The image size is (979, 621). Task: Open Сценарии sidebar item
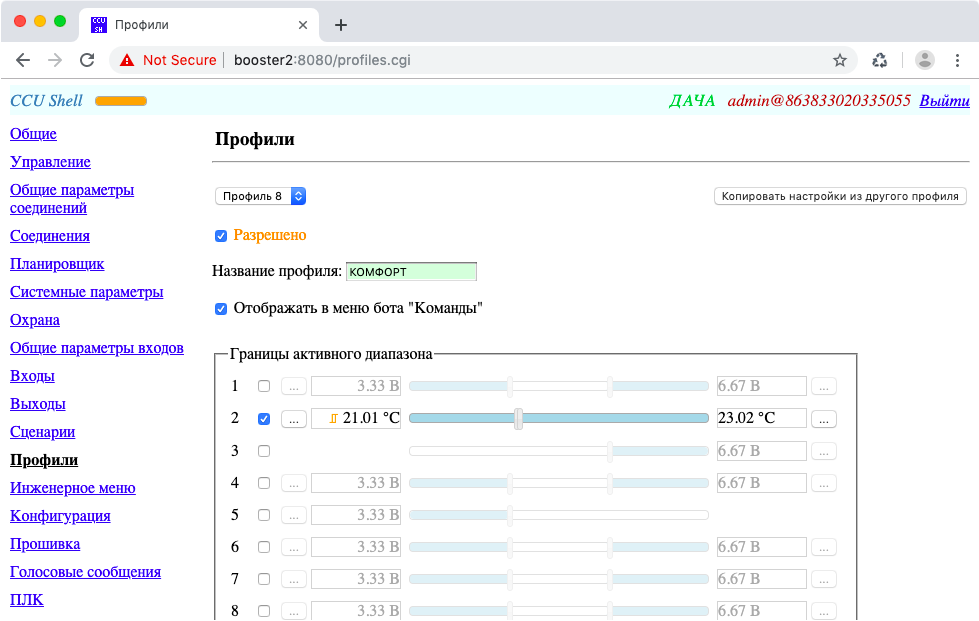coord(42,432)
